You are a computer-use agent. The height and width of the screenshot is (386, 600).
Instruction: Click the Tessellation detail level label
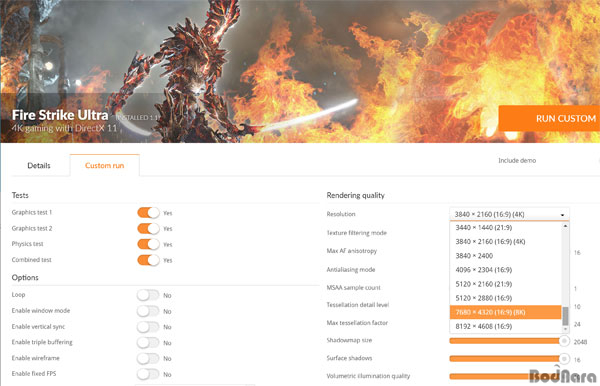[x=358, y=305]
